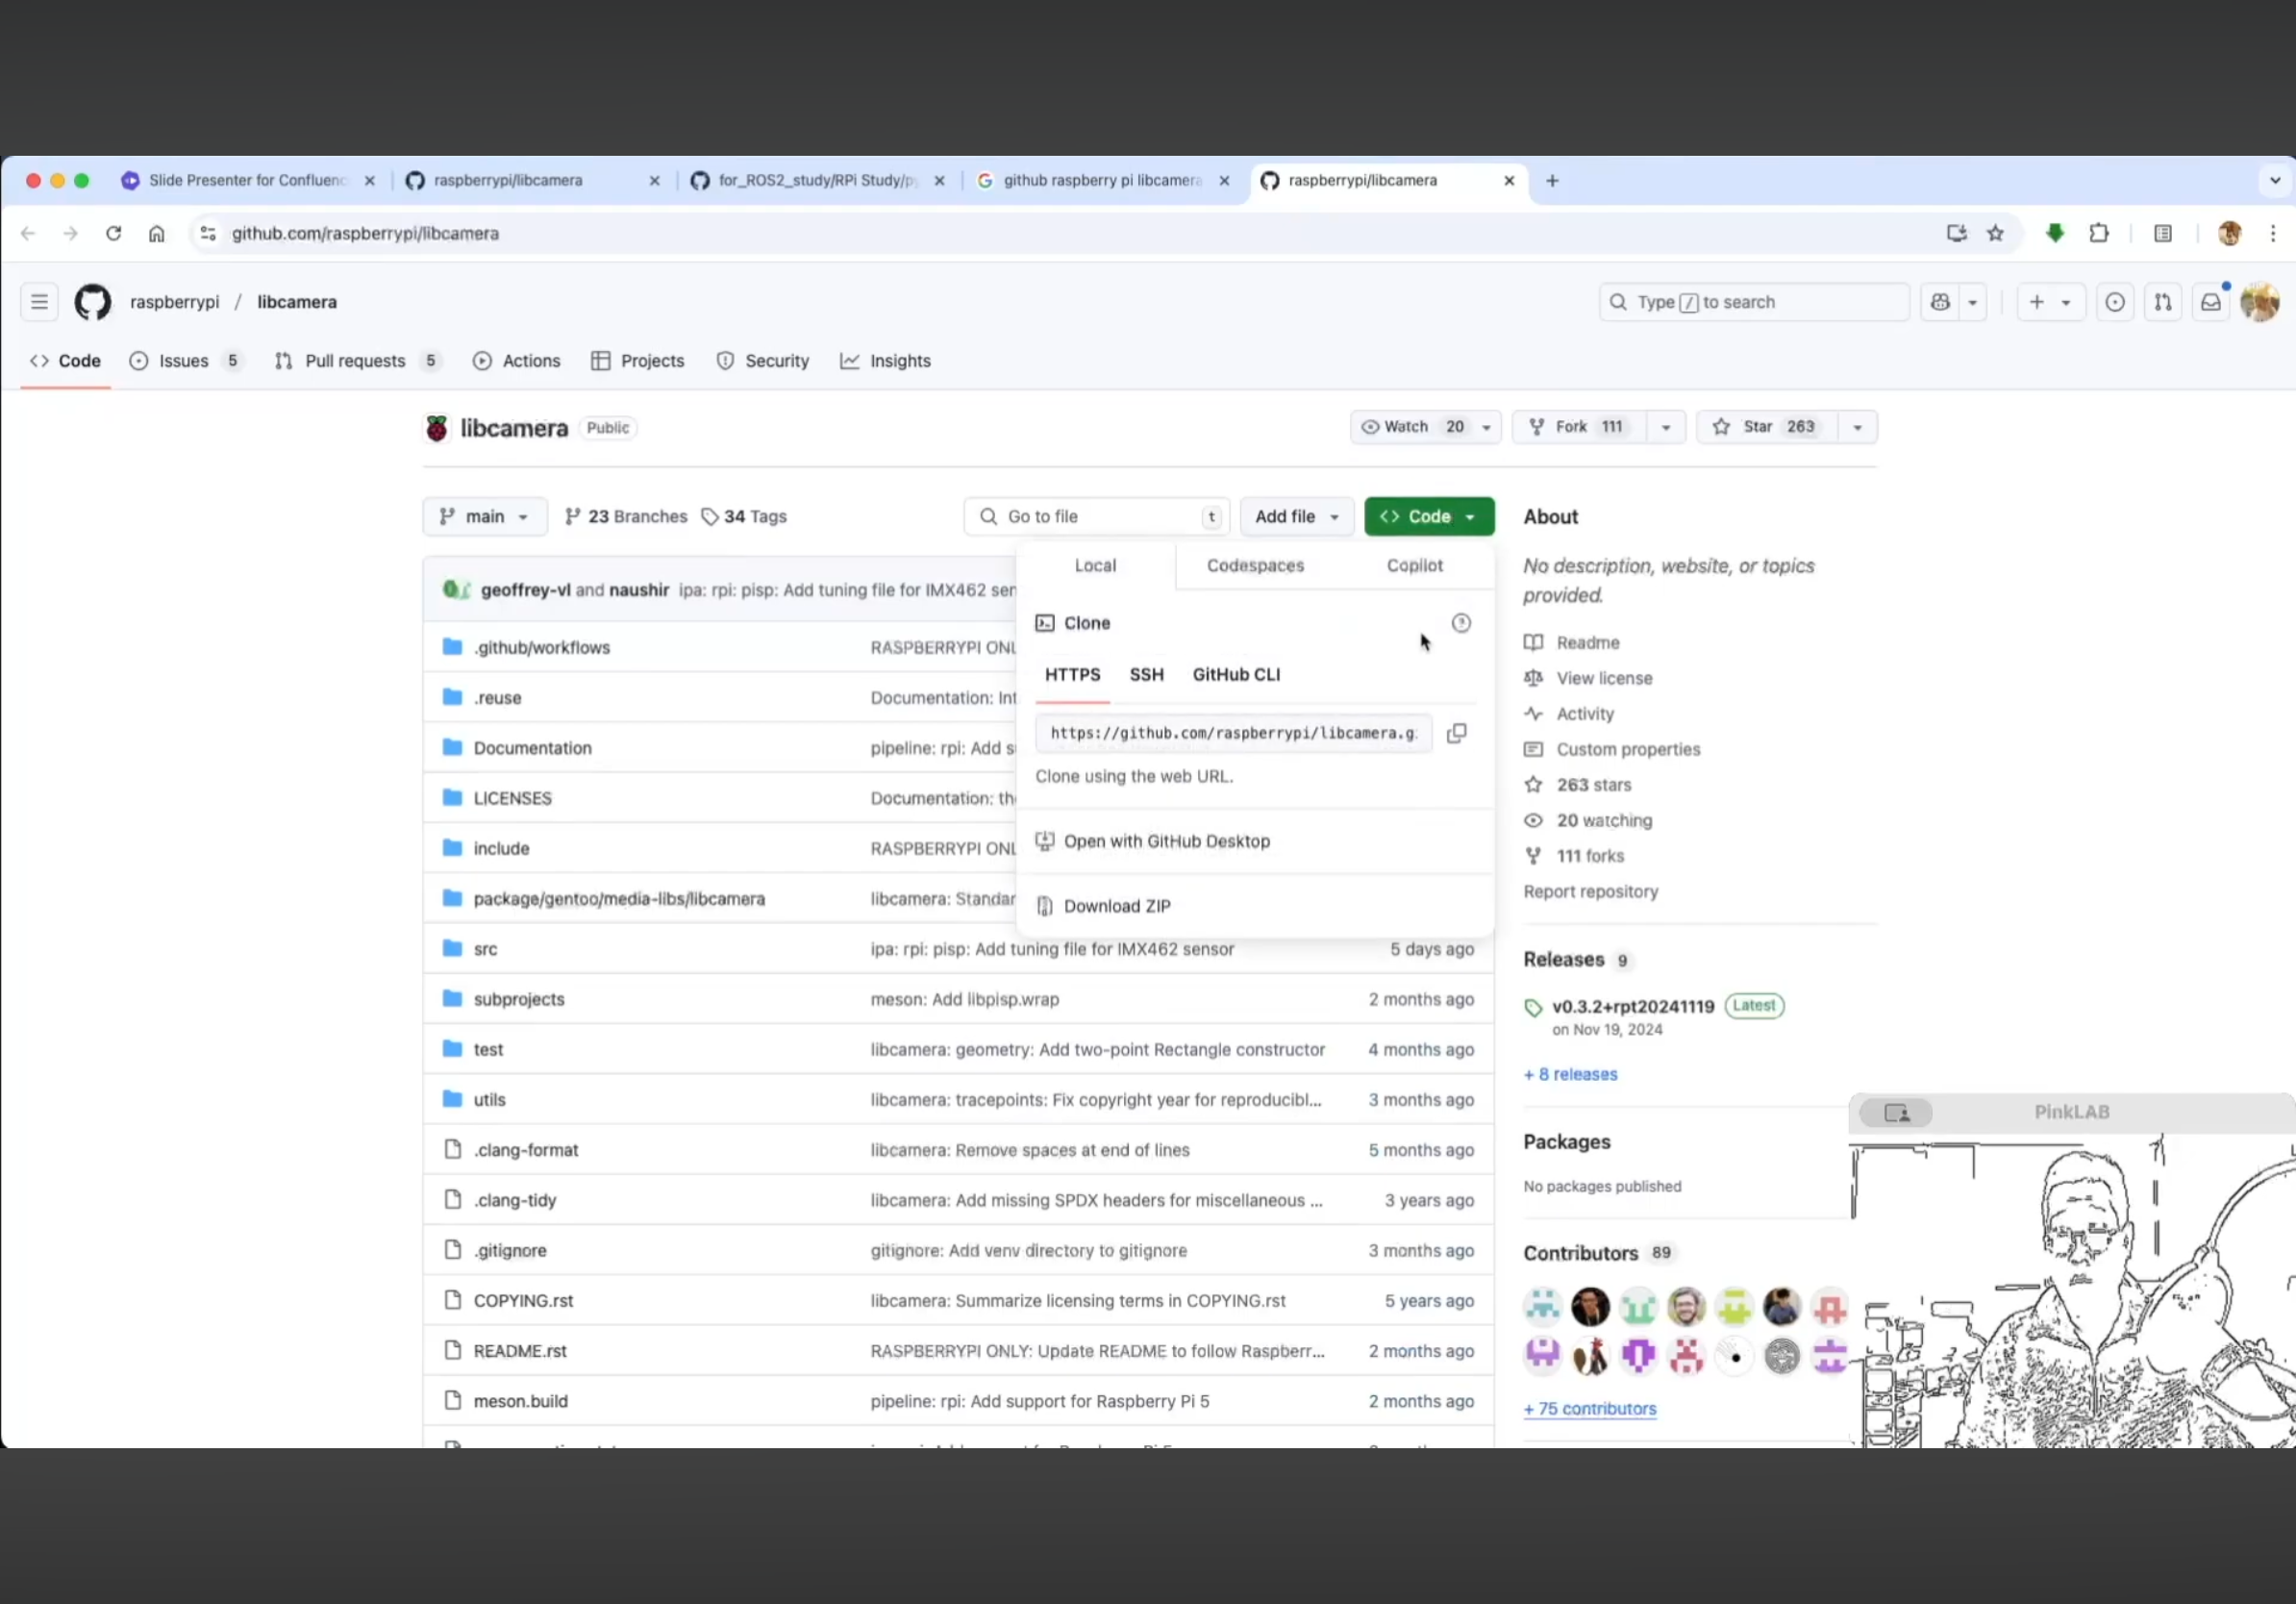This screenshot has height=1604, width=2296.
Task: Open the + 8 releases link
Action: (x=1570, y=1074)
